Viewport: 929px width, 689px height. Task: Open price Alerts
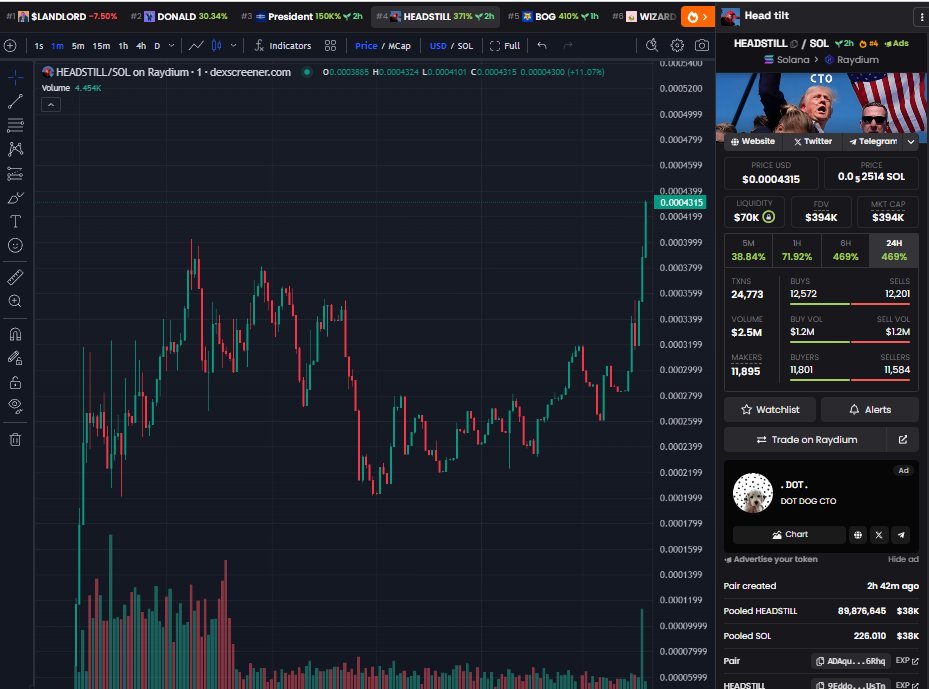coord(870,409)
